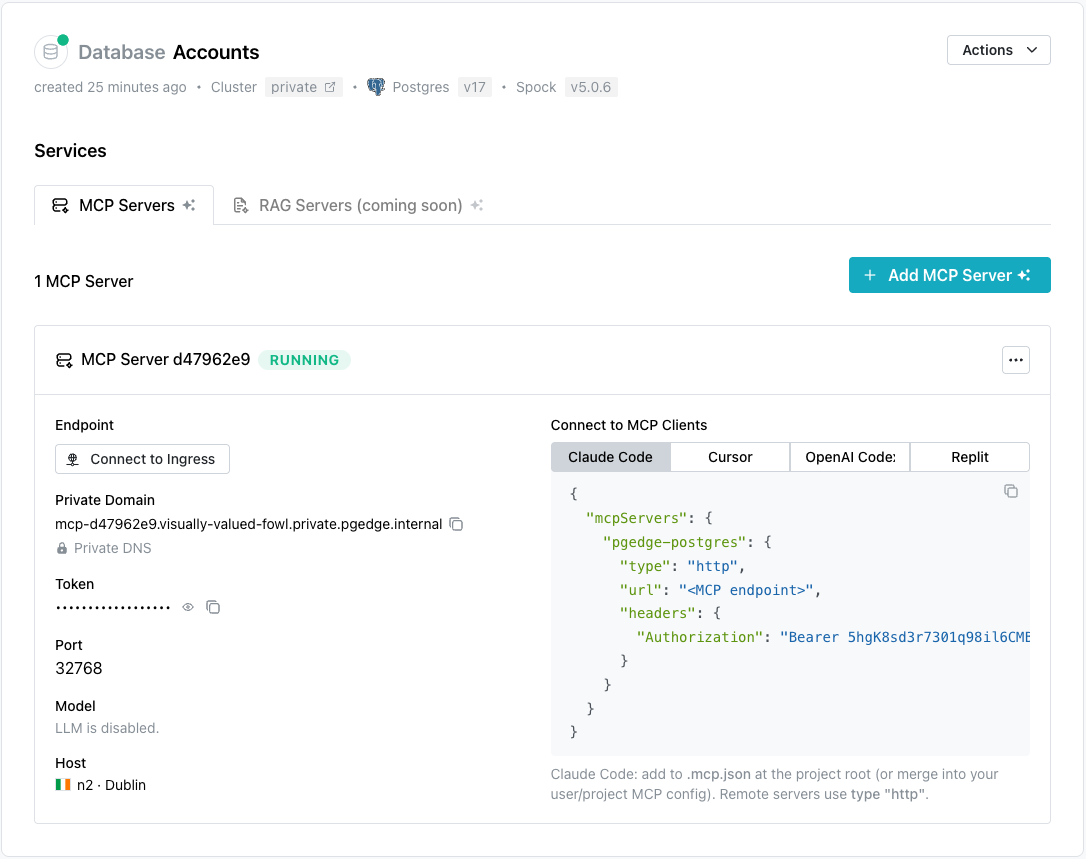Open the Actions dropdown menu

click(x=998, y=50)
